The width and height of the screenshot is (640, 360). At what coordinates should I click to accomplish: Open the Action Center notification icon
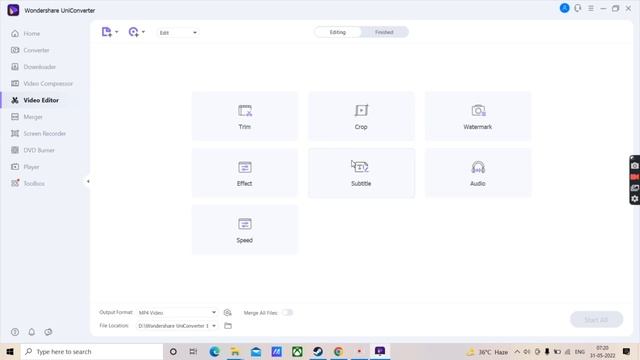coord(627,351)
